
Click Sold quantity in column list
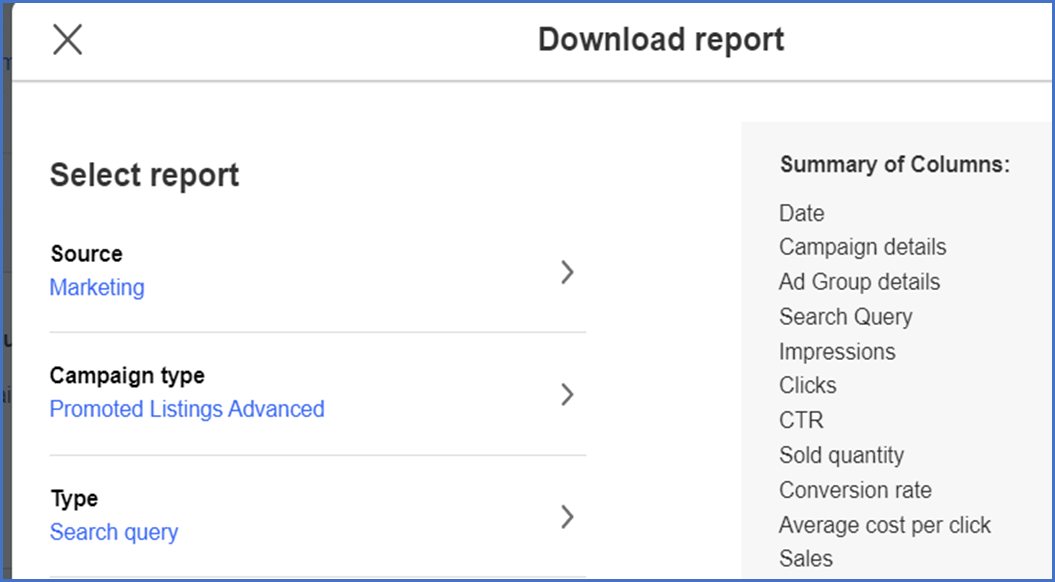(841, 456)
